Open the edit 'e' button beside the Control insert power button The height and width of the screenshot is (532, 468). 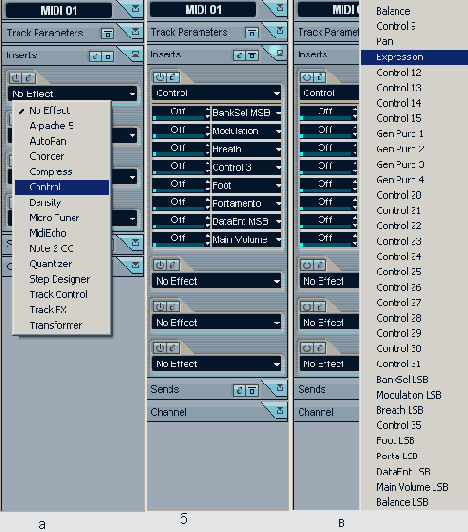point(172,77)
